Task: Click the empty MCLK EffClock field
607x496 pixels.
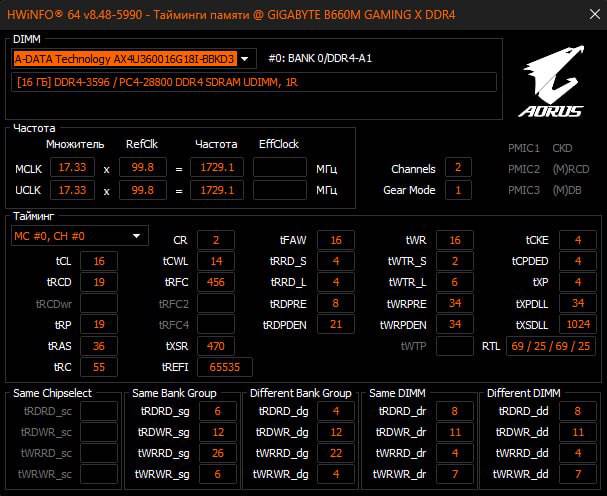Action: 279,167
